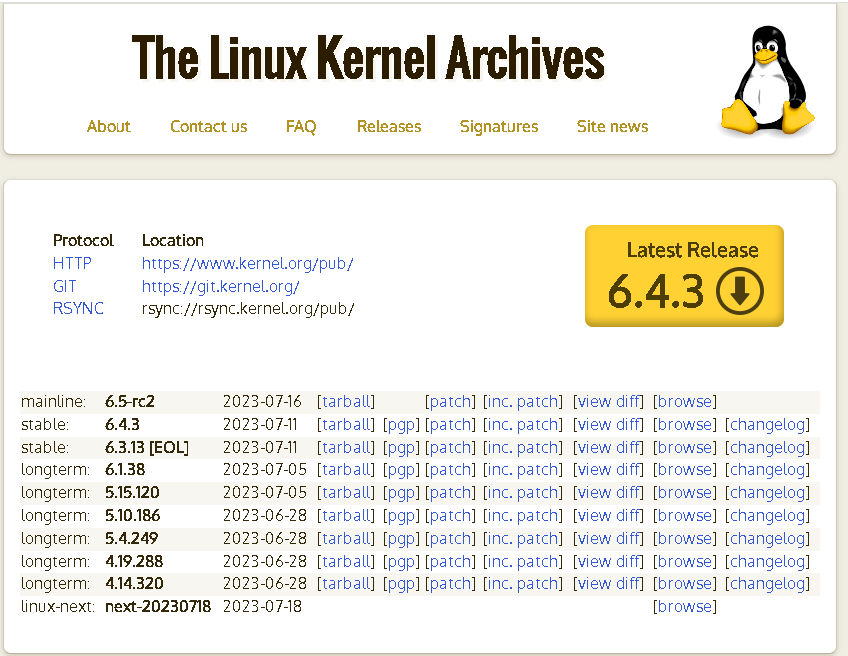Open the GIT protocol link
Viewport: 848px width, 656px height.
(64, 286)
